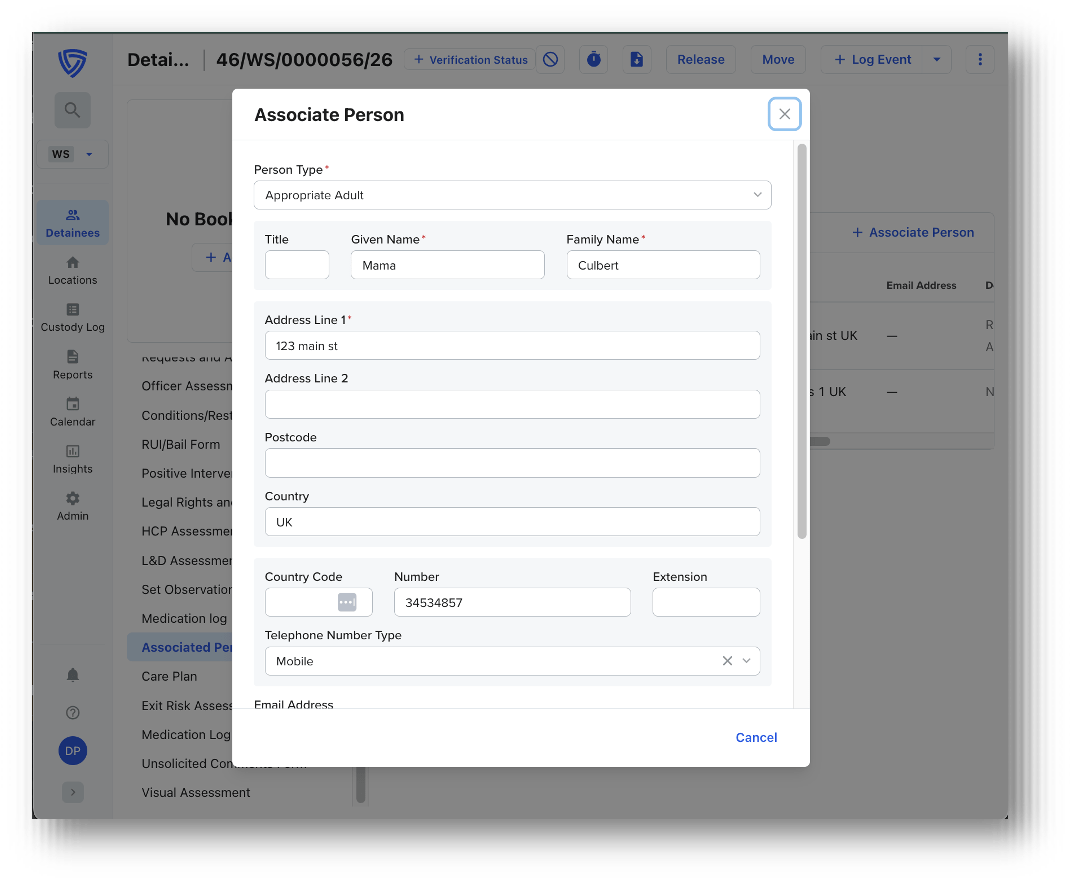This screenshot has width=1070, height=882.
Task: Click the document download icon
Action: 636,60
